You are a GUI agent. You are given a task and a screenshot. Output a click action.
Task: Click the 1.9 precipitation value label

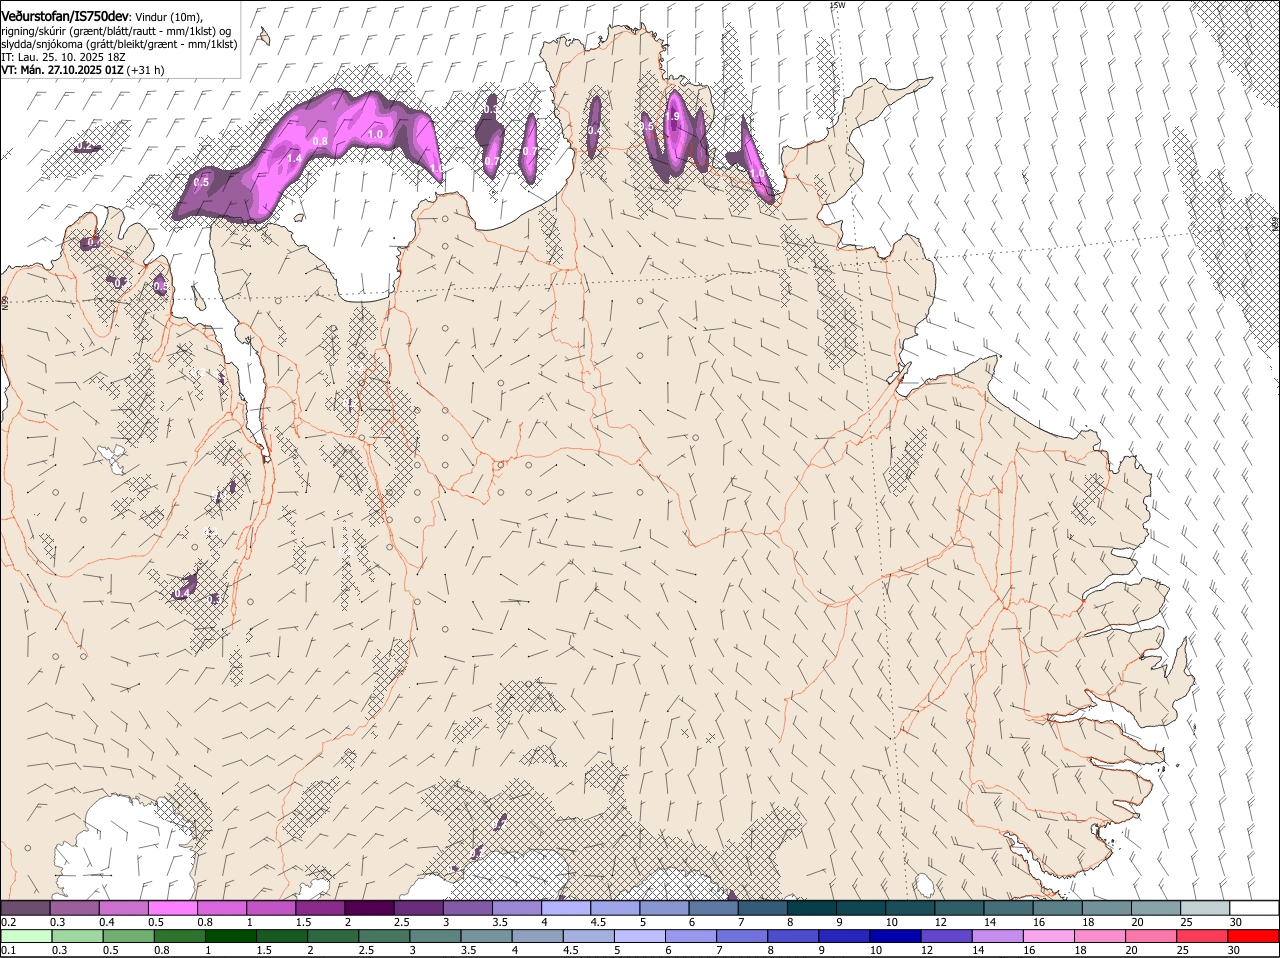(673, 117)
